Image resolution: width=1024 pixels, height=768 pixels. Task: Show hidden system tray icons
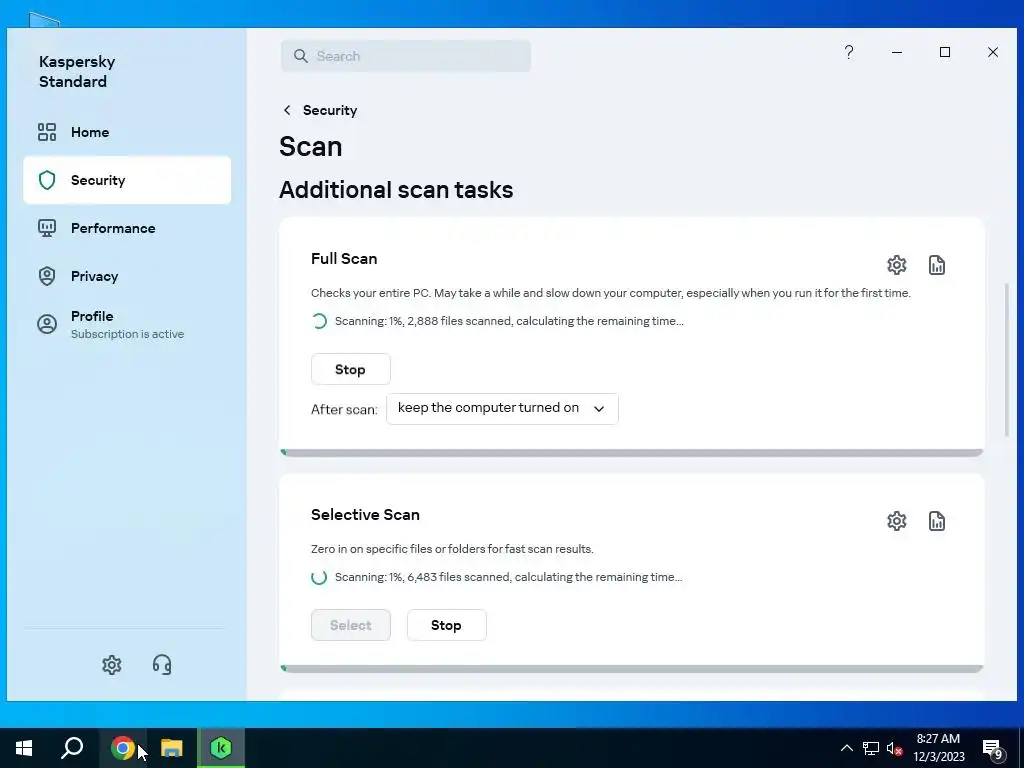click(846, 748)
